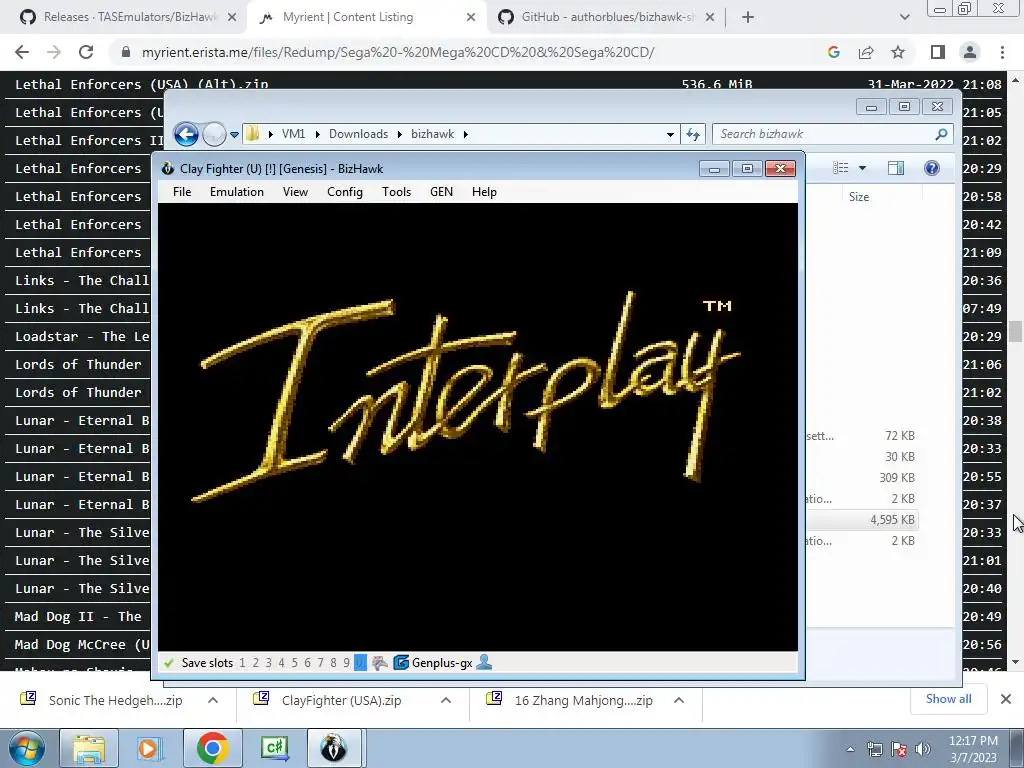1024x768 pixels.
Task: Click Show all downloads
Action: [x=948, y=699]
